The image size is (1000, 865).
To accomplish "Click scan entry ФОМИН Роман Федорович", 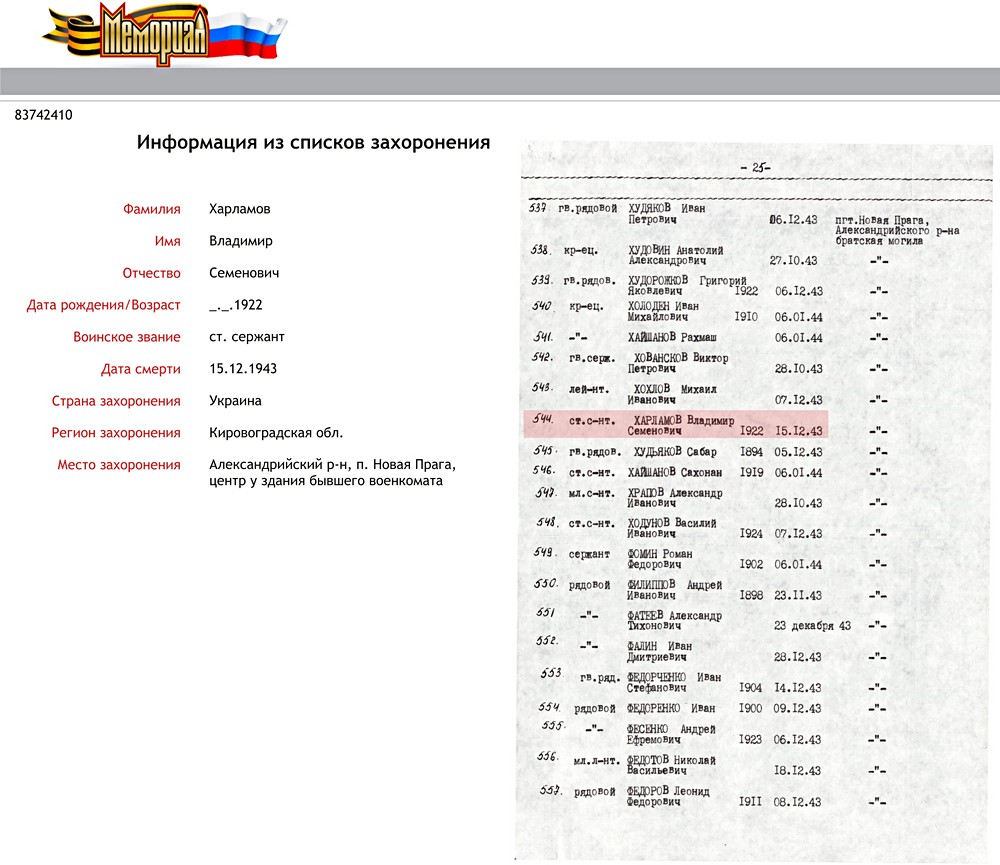I will coord(659,559).
